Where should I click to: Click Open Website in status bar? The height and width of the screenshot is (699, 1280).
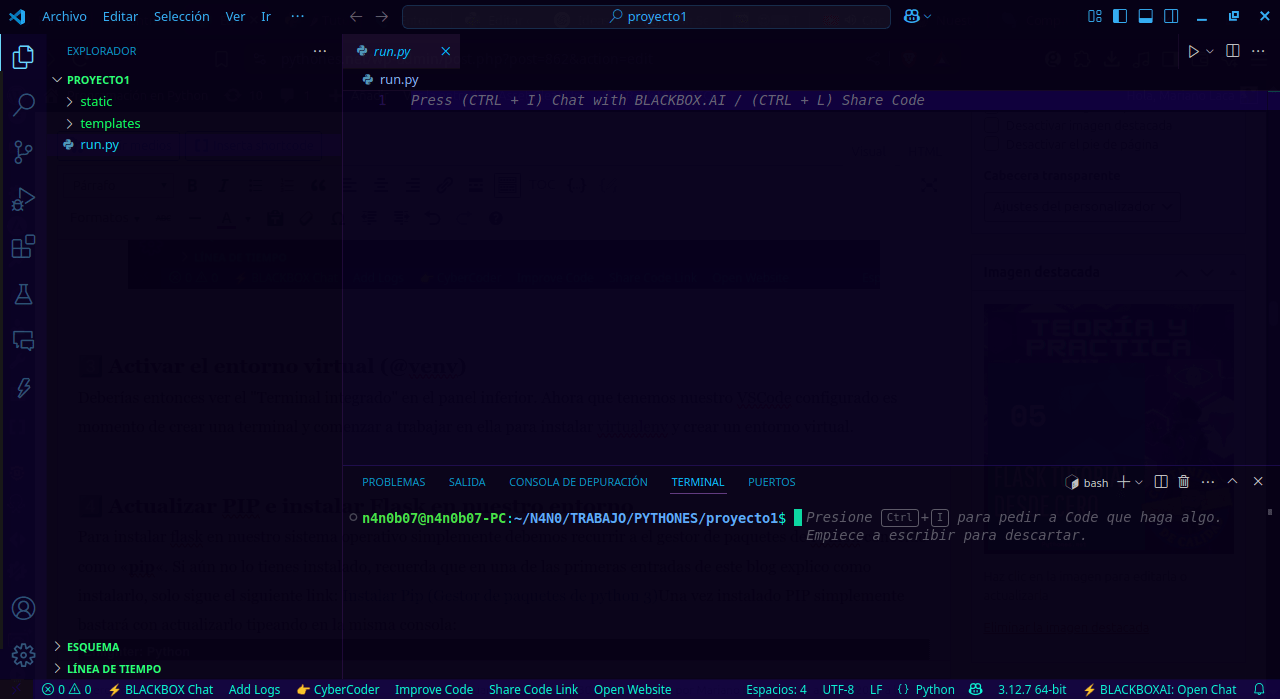tap(632, 690)
